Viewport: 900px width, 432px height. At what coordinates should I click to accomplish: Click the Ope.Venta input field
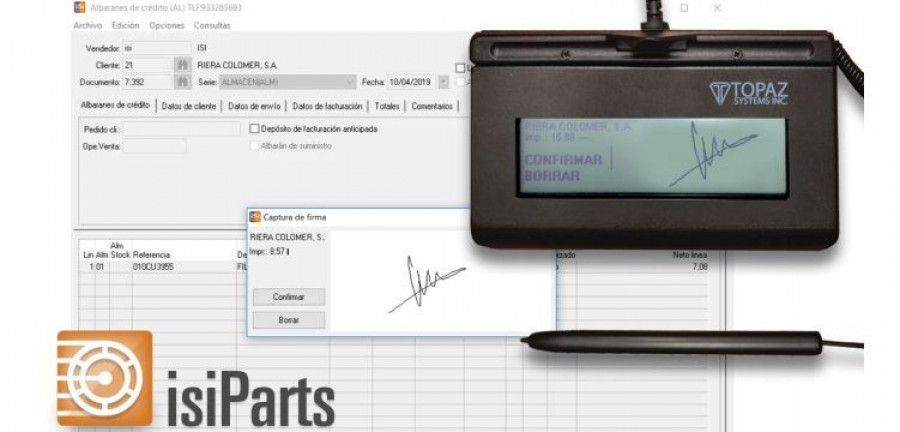(x=154, y=146)
